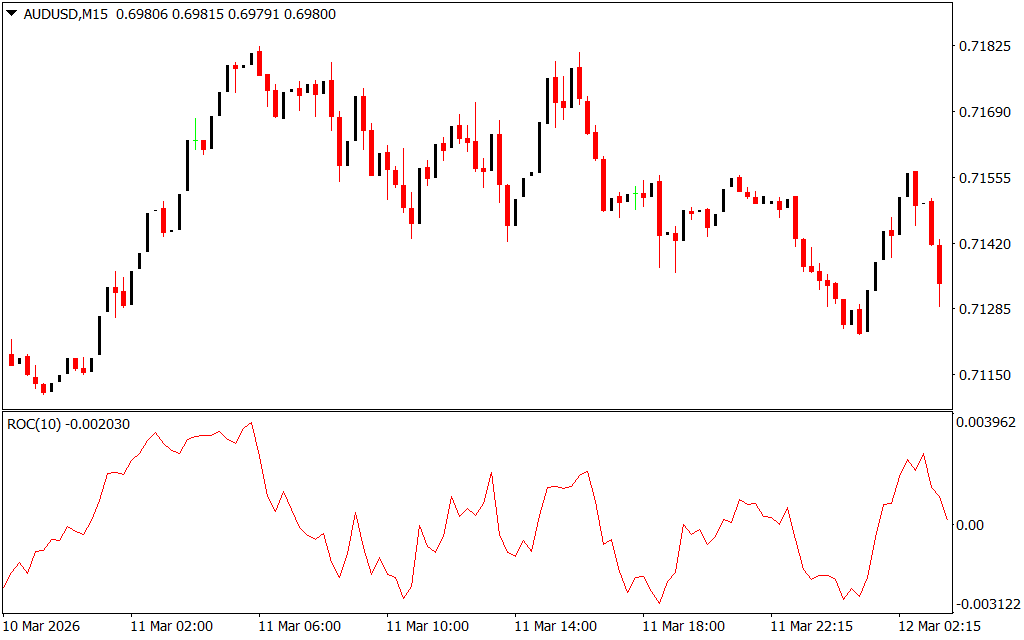Click the -0.003122 ROC scale value
This screenshot has height=640, width=1024.
tap(989, 604)
